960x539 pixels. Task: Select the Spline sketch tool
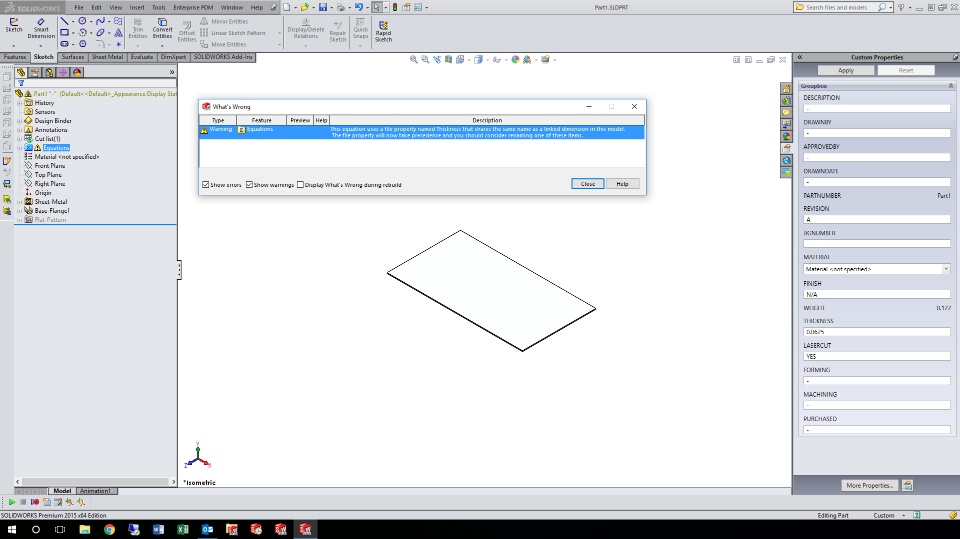(100, 21)
